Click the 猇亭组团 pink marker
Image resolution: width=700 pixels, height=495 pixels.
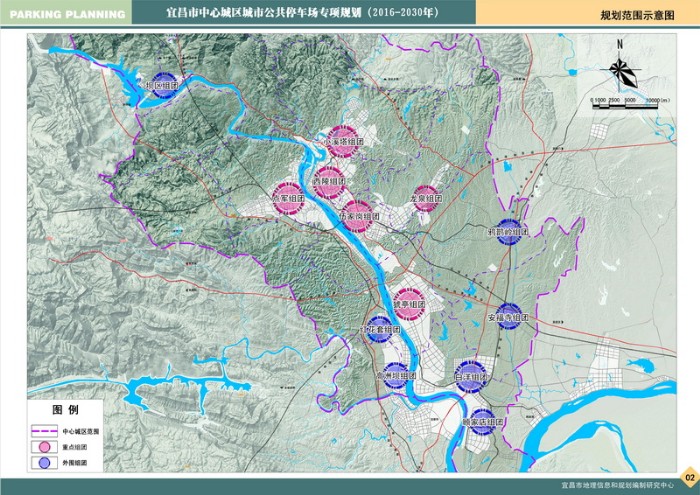[x=407, y=301]
